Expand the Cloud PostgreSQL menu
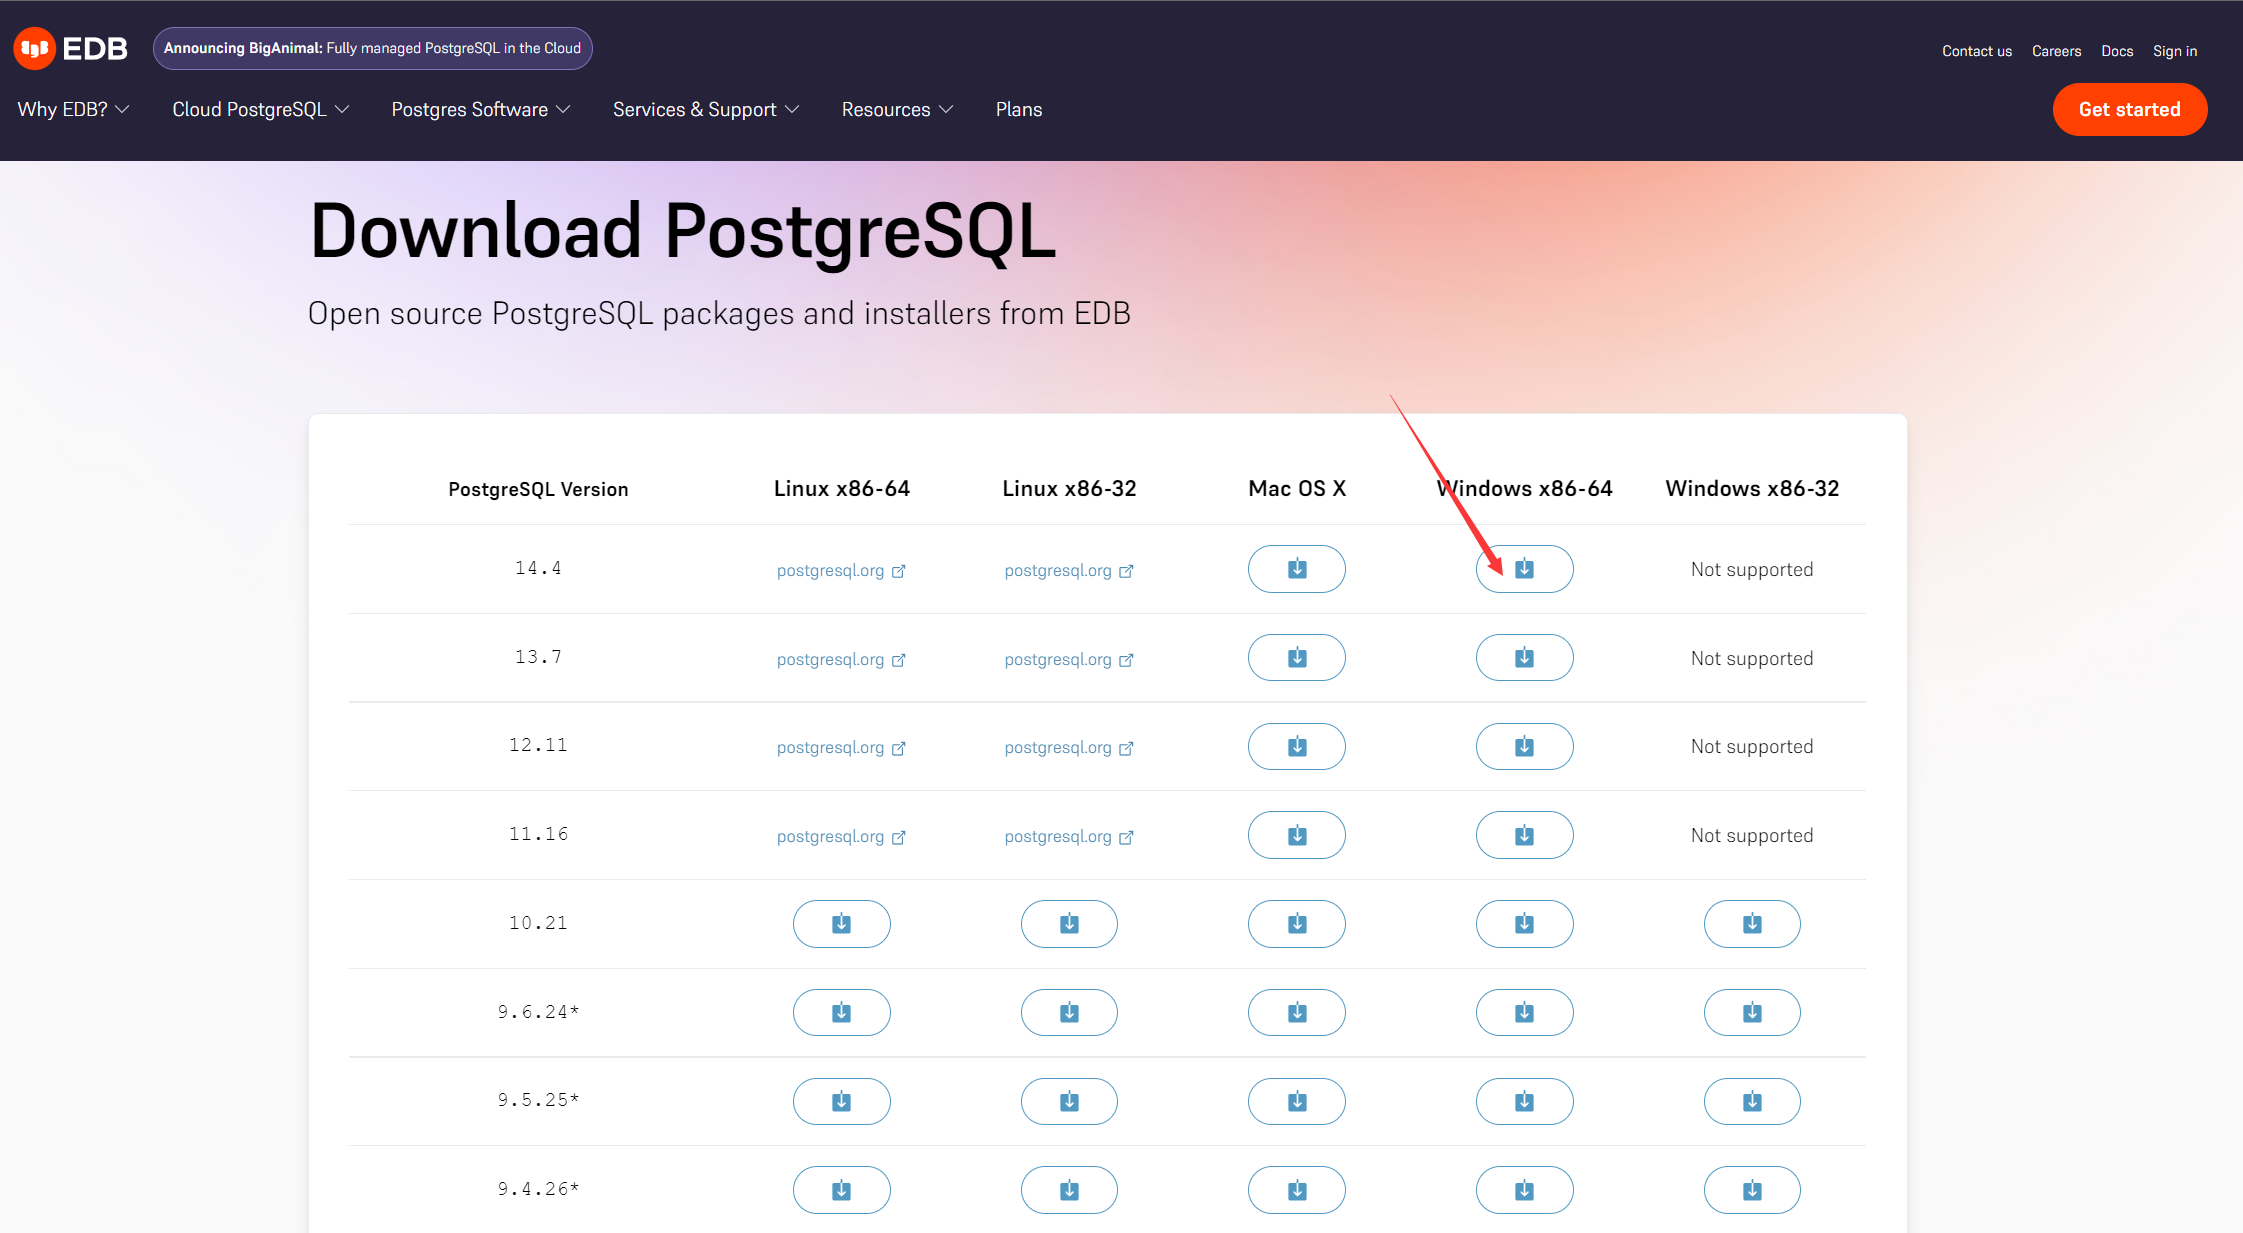Screen dimensions: 2243x1233 pos(260,109)
